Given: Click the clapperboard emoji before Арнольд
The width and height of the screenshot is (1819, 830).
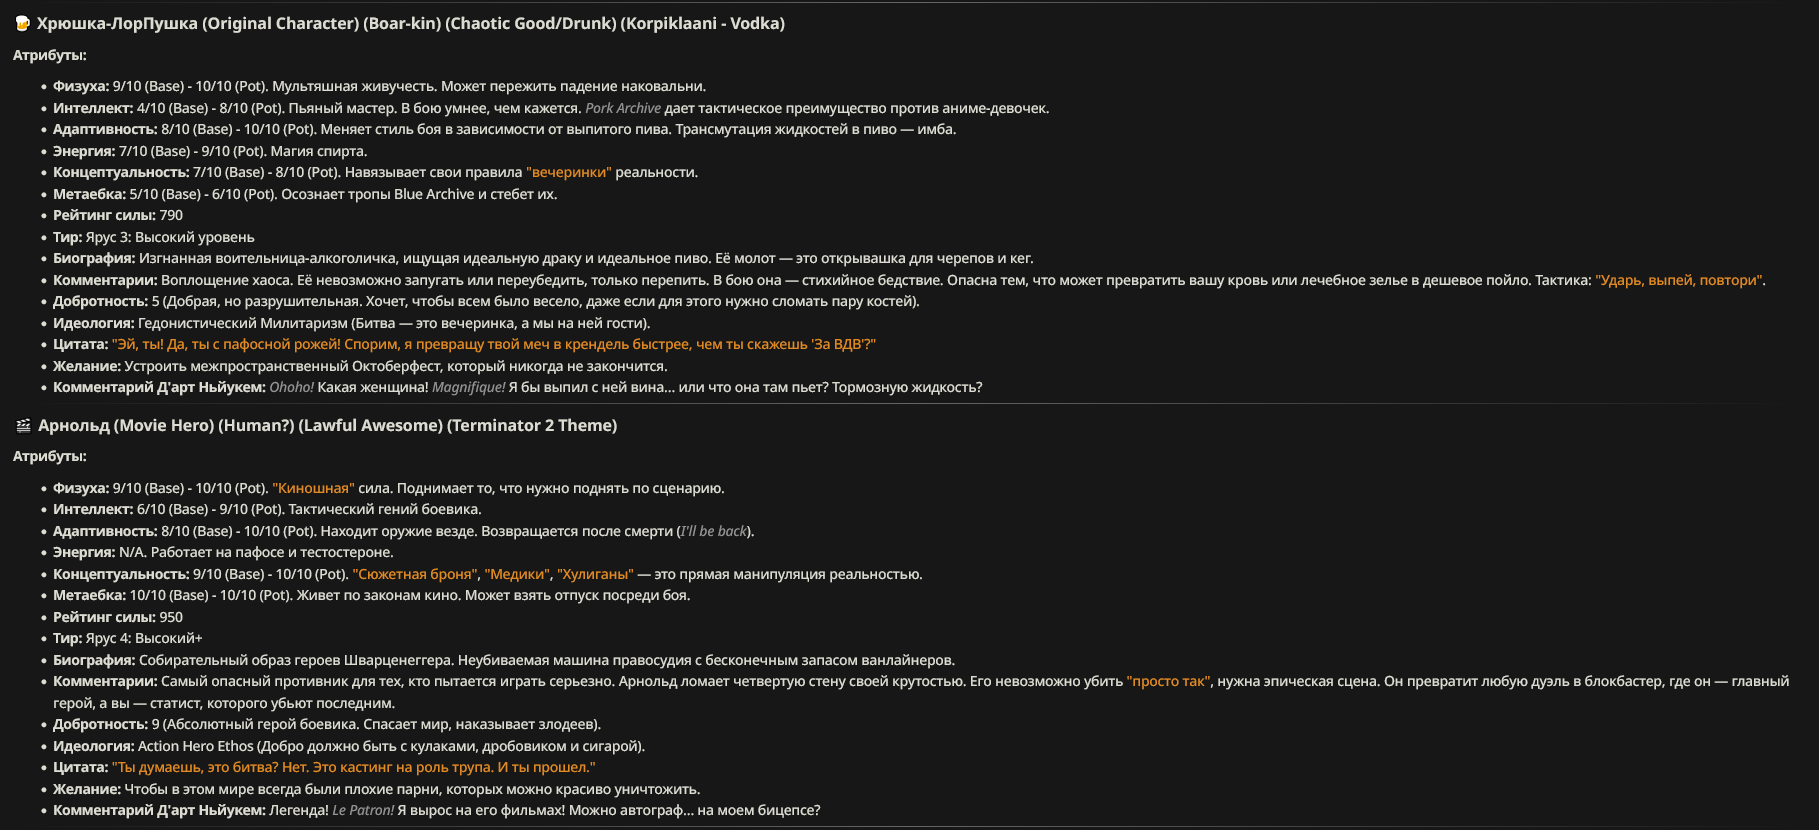Looking at the screenshot, I should click(x=23, y=425).
